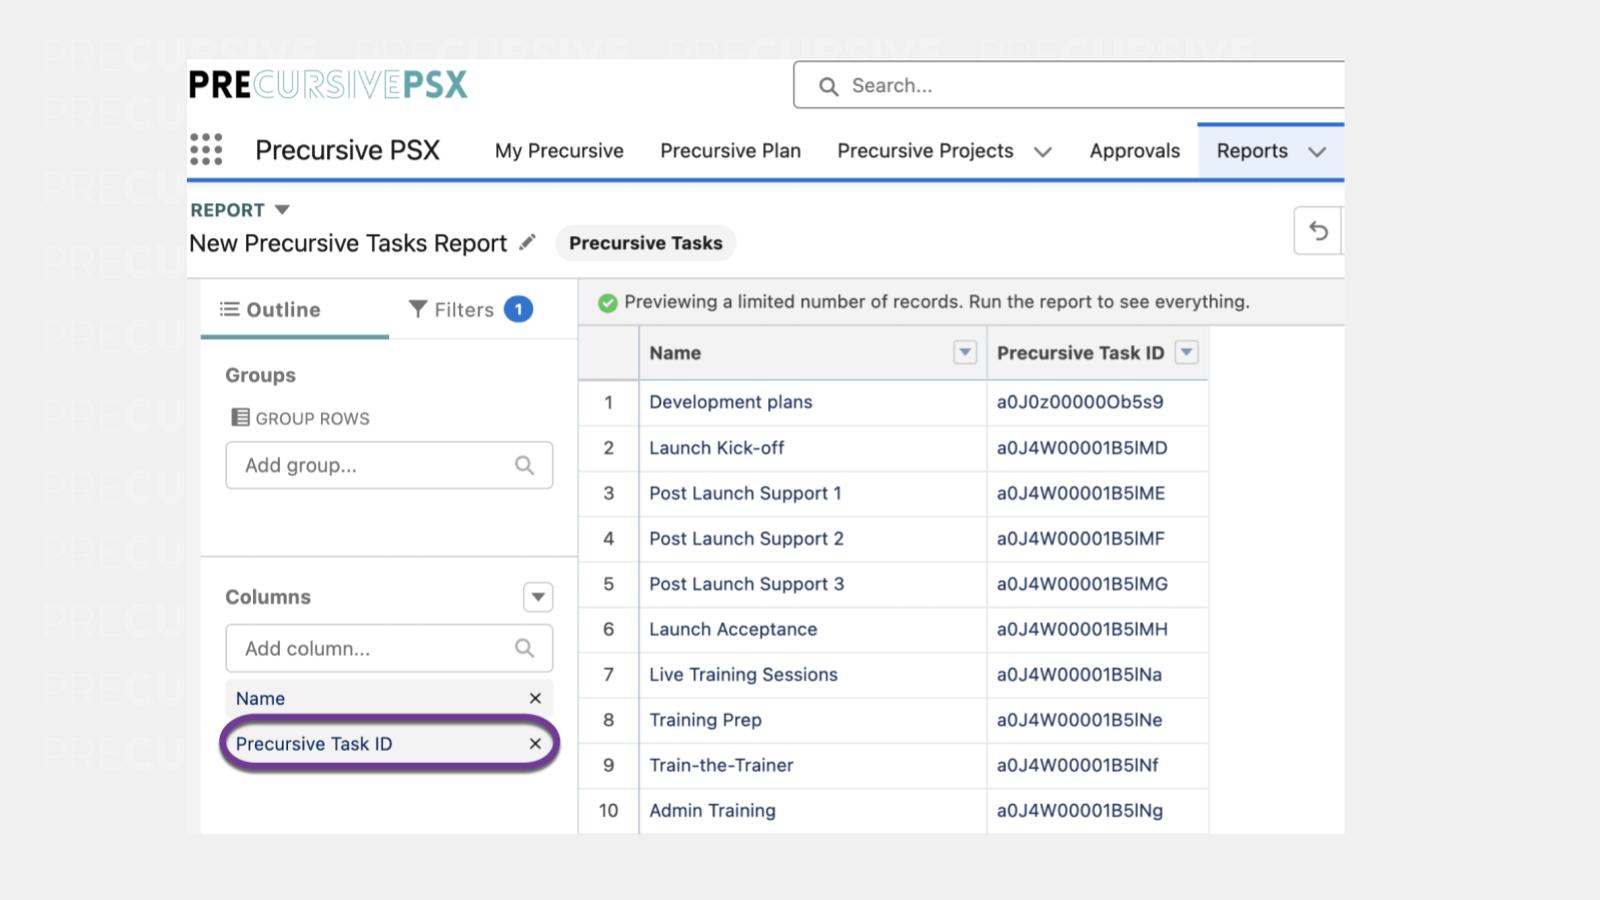This screenshot has height=900, width=1600.
Task: Click the pencil icon to rename report
Action: coord(527,242)
